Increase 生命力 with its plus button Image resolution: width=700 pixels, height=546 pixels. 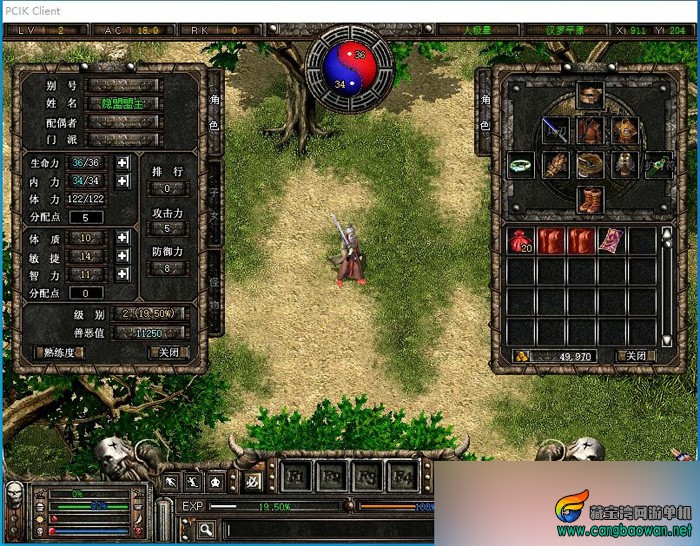tap(123, 163)
